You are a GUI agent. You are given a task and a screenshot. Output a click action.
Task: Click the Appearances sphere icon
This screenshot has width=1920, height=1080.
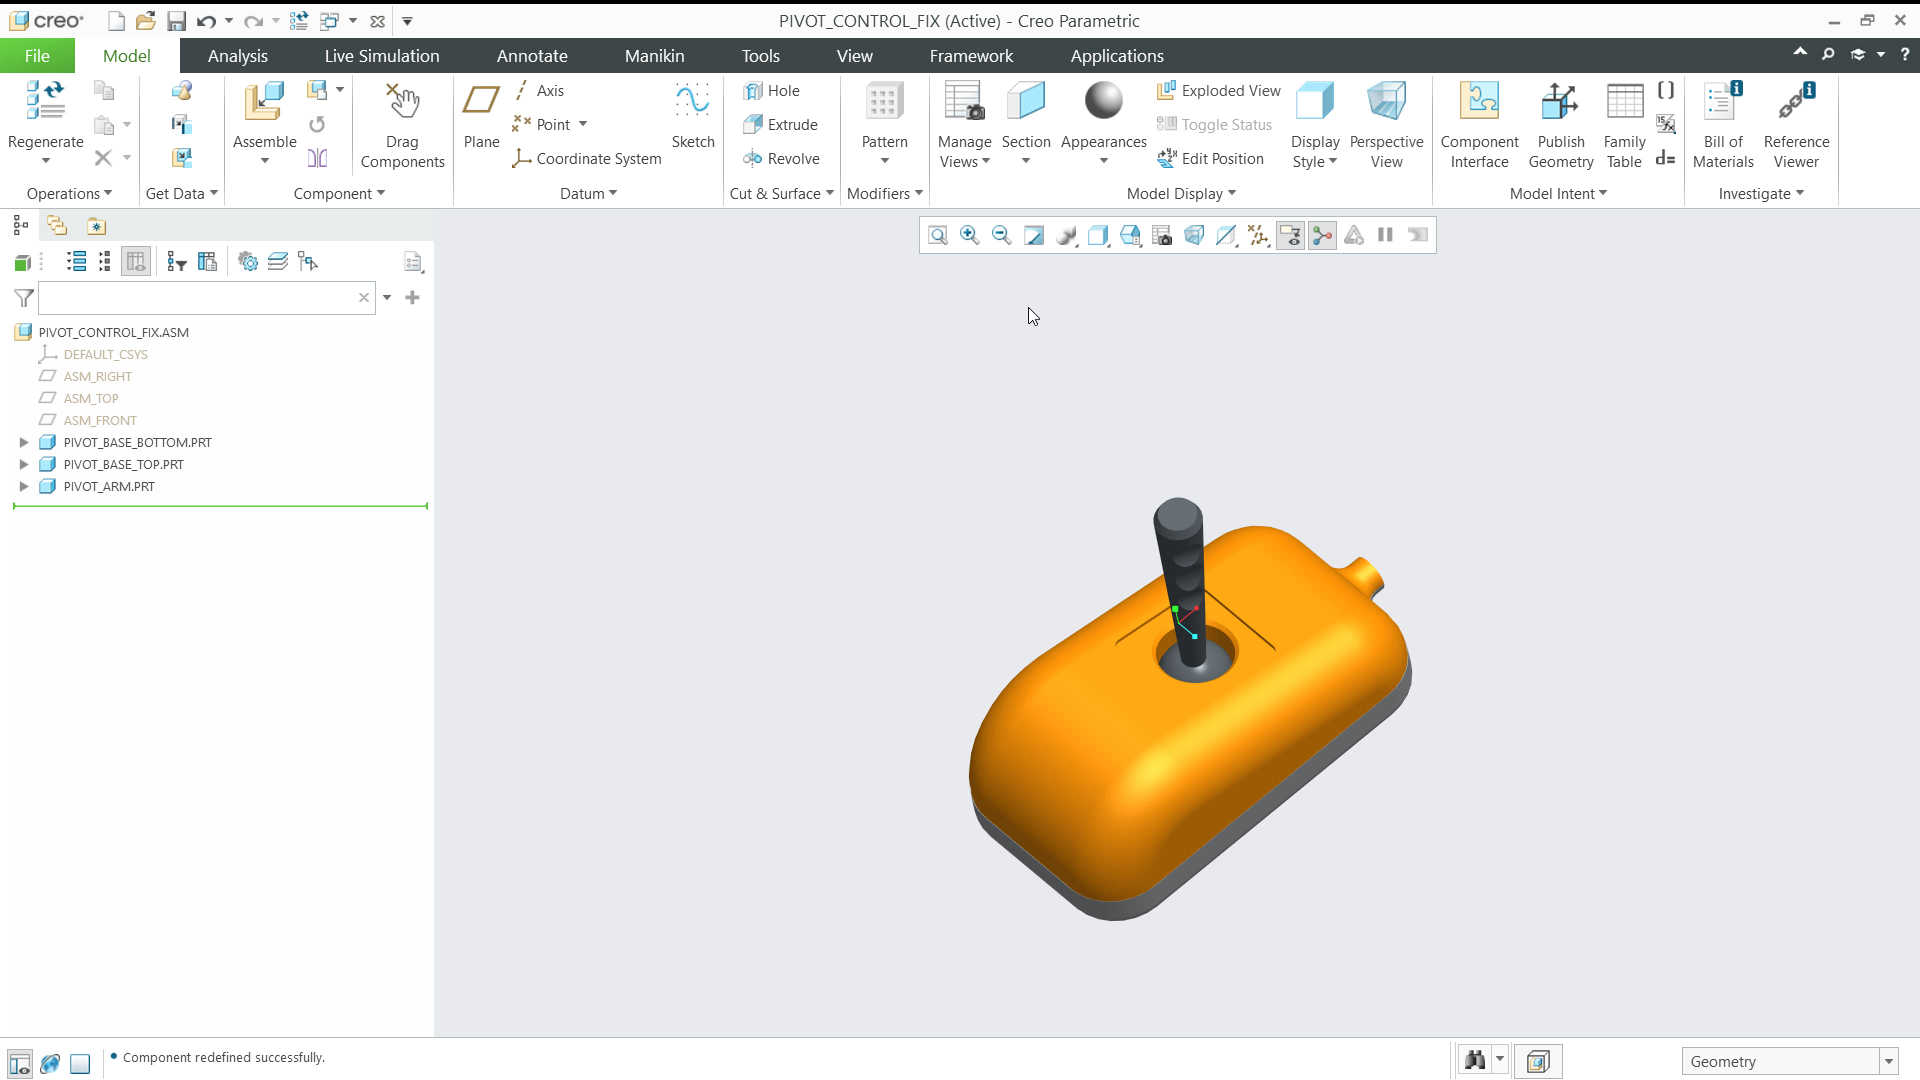tap(1103, 101)
